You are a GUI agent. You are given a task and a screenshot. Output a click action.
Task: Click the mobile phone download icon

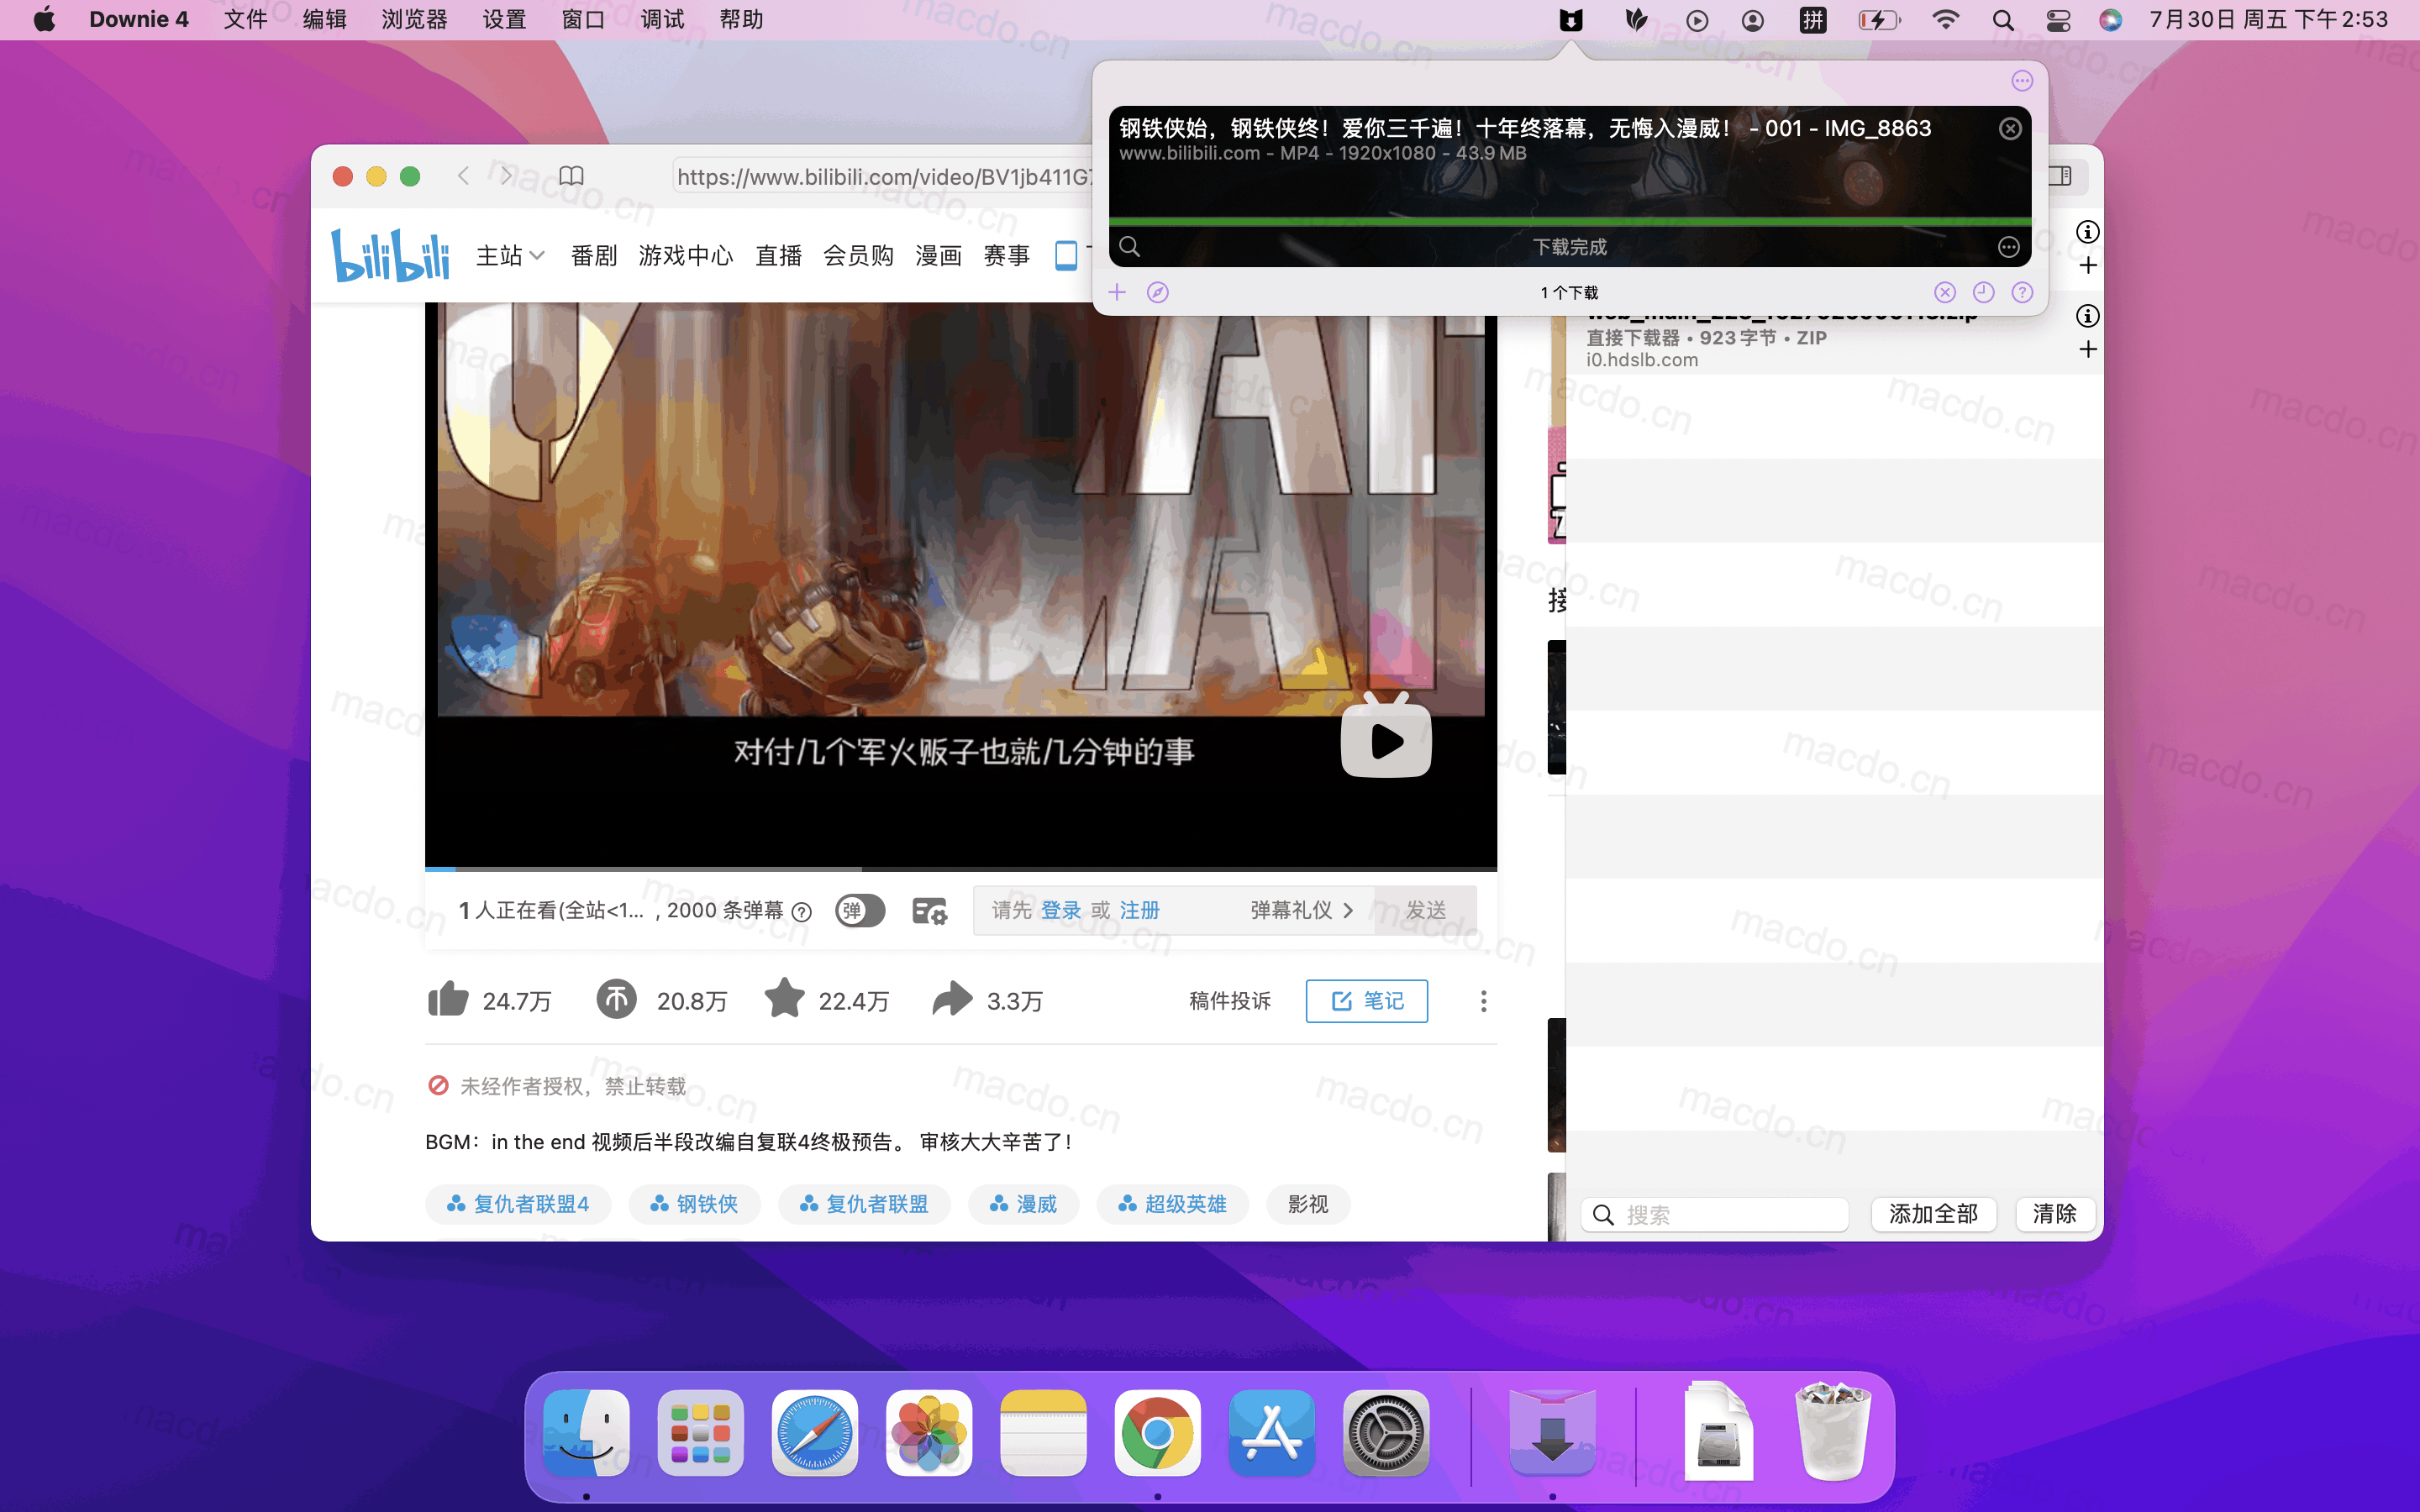pos(1066,256)
